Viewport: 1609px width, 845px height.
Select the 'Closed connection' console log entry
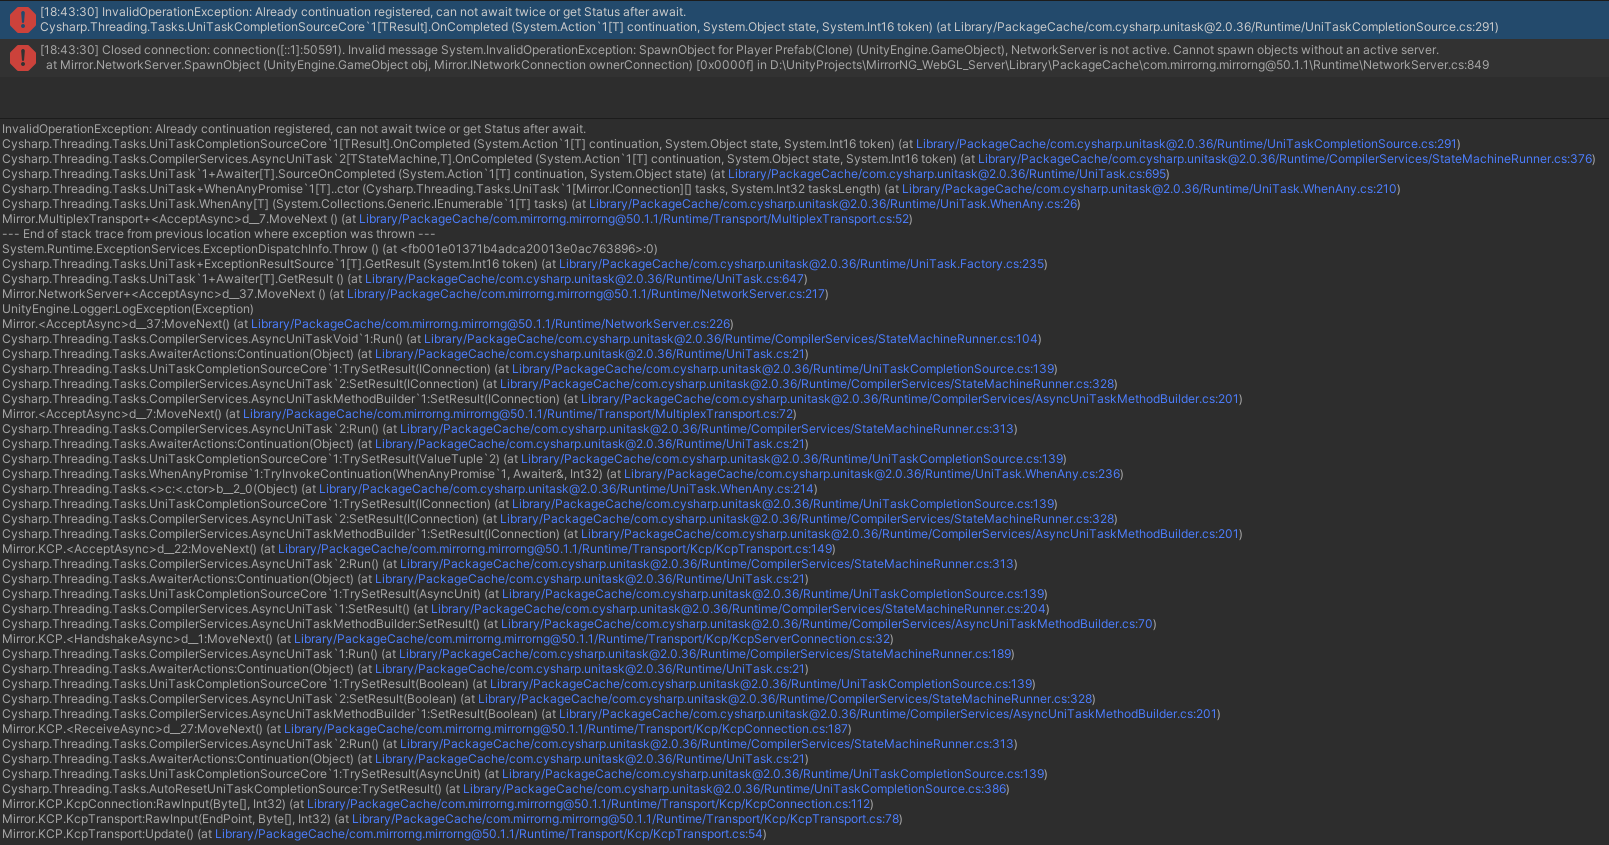click(x=804, y=57)
